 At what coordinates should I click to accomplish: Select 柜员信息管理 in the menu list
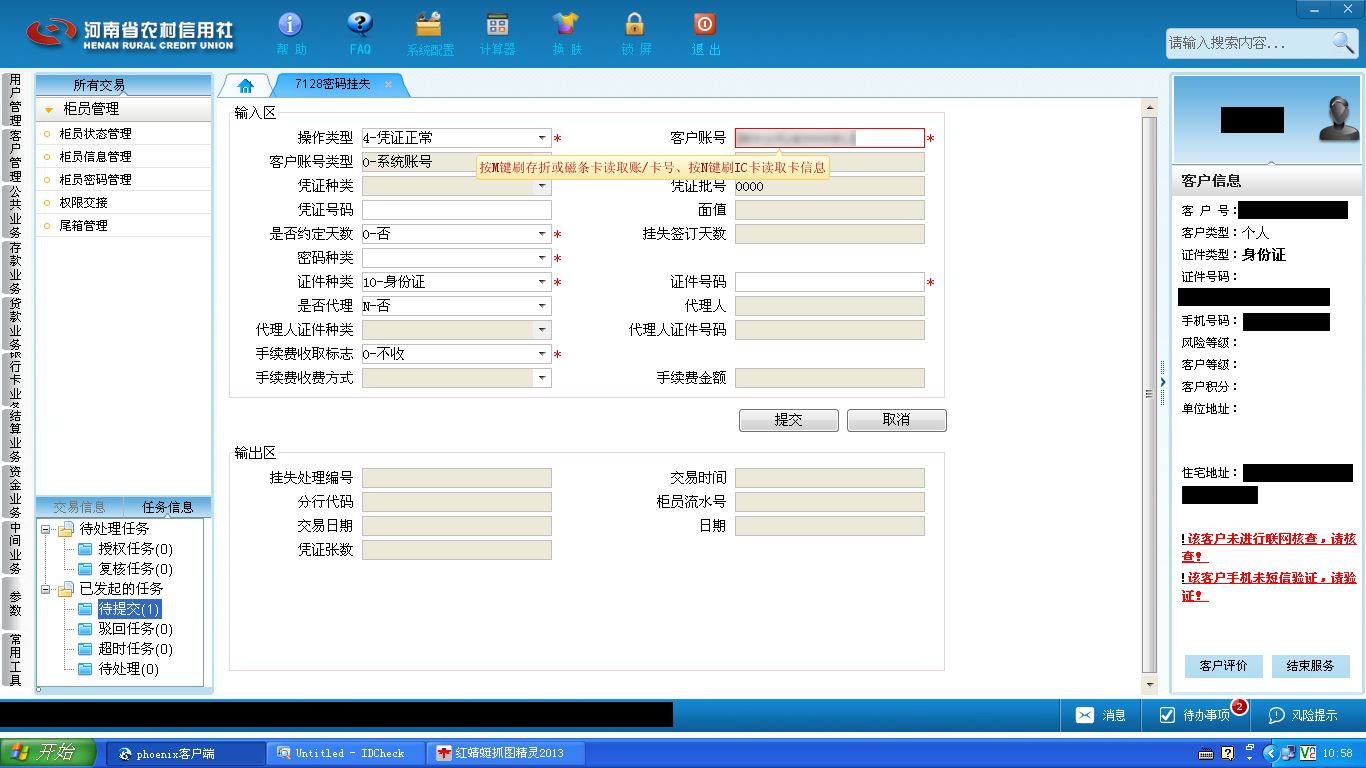[124, 157]
